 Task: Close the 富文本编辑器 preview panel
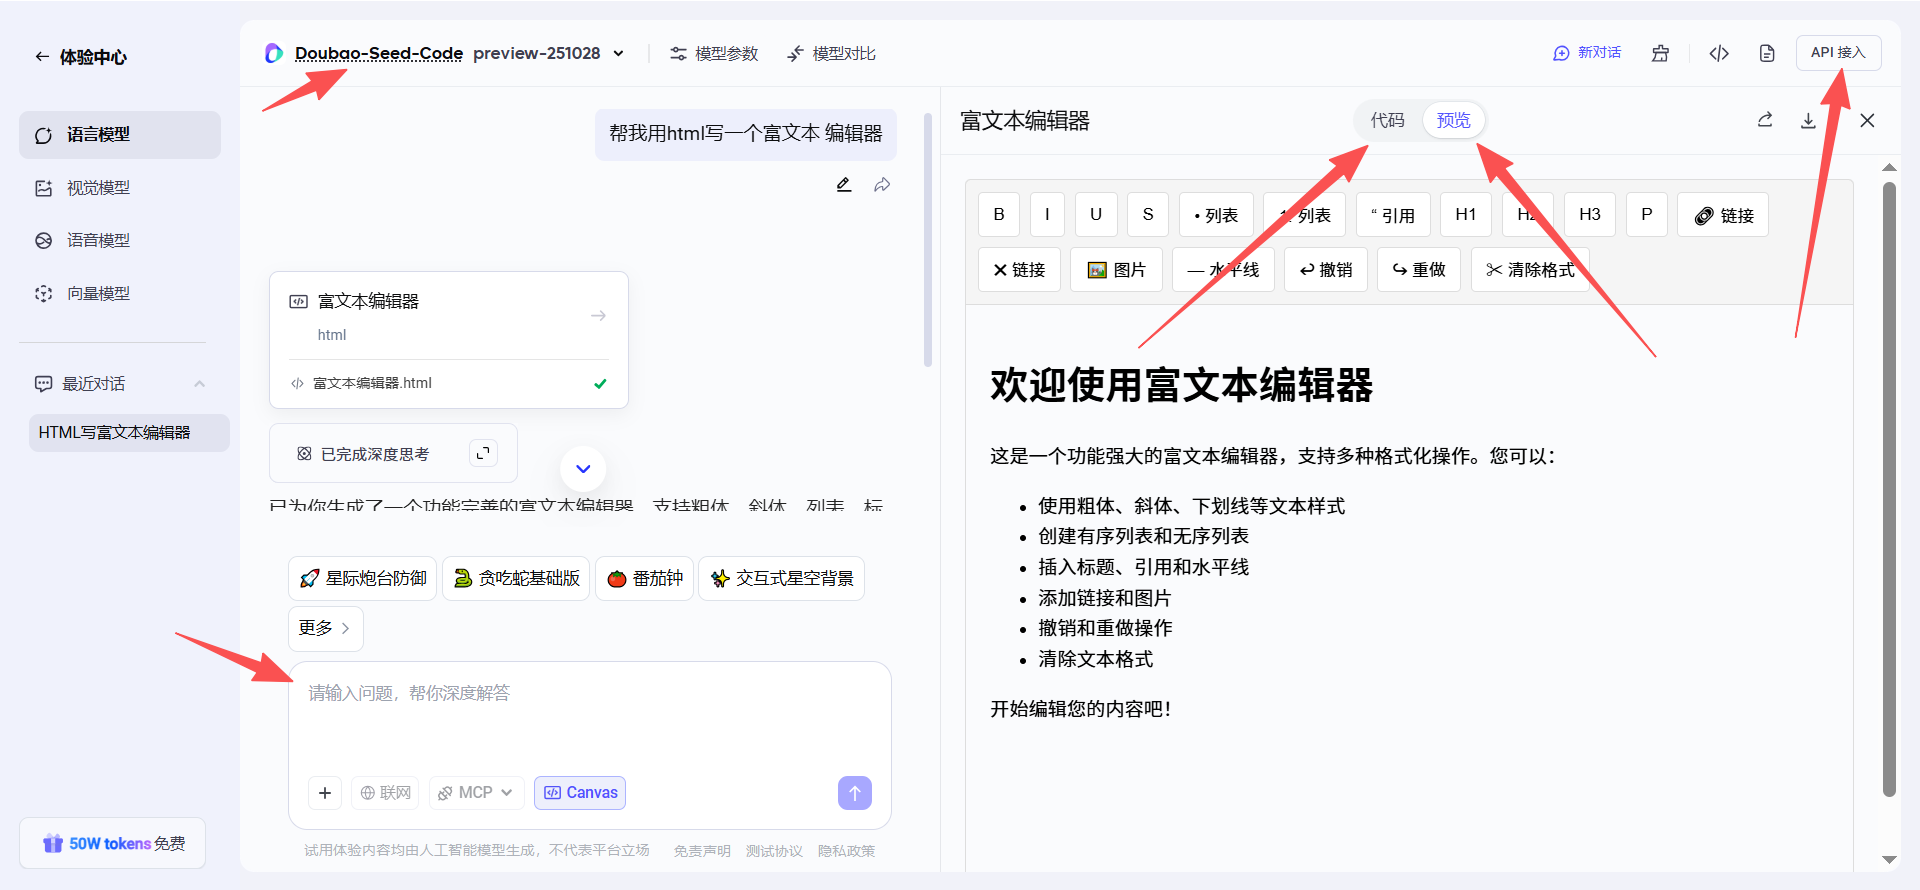tap(1867, 121)
